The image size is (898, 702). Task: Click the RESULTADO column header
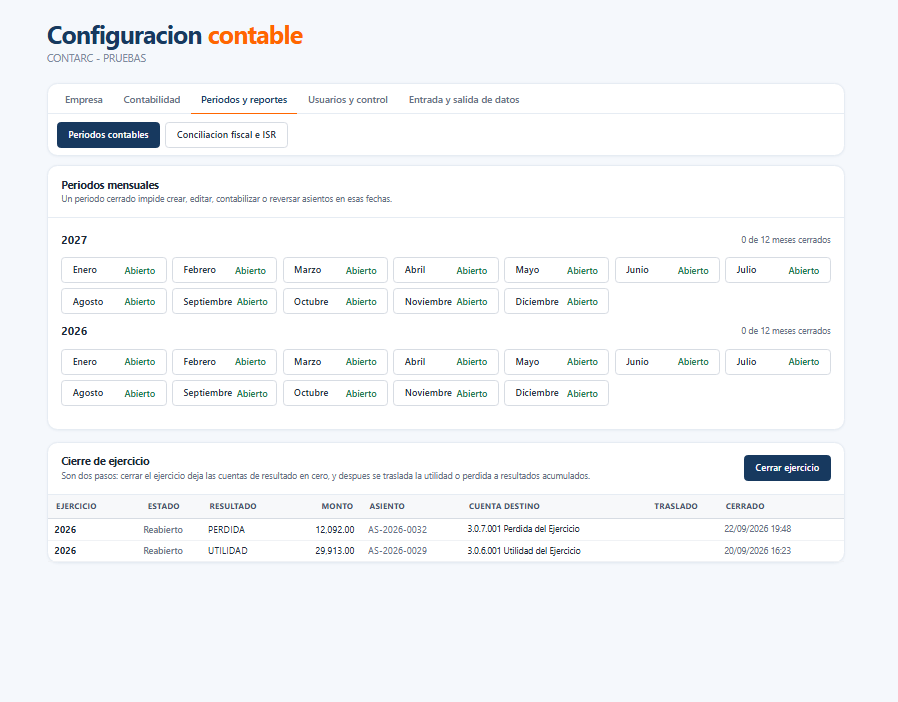[233, 506]
